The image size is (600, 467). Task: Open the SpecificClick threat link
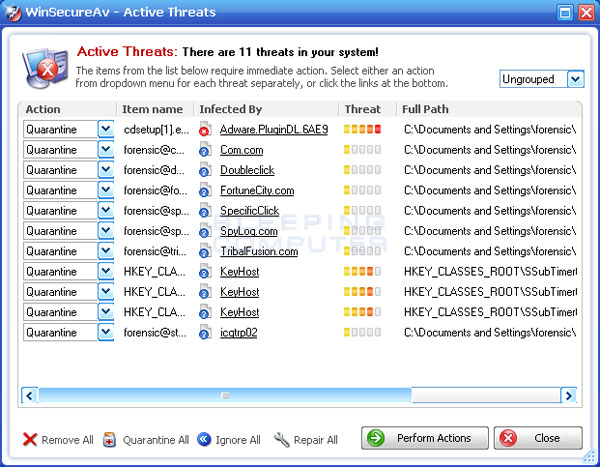point(249,211)
